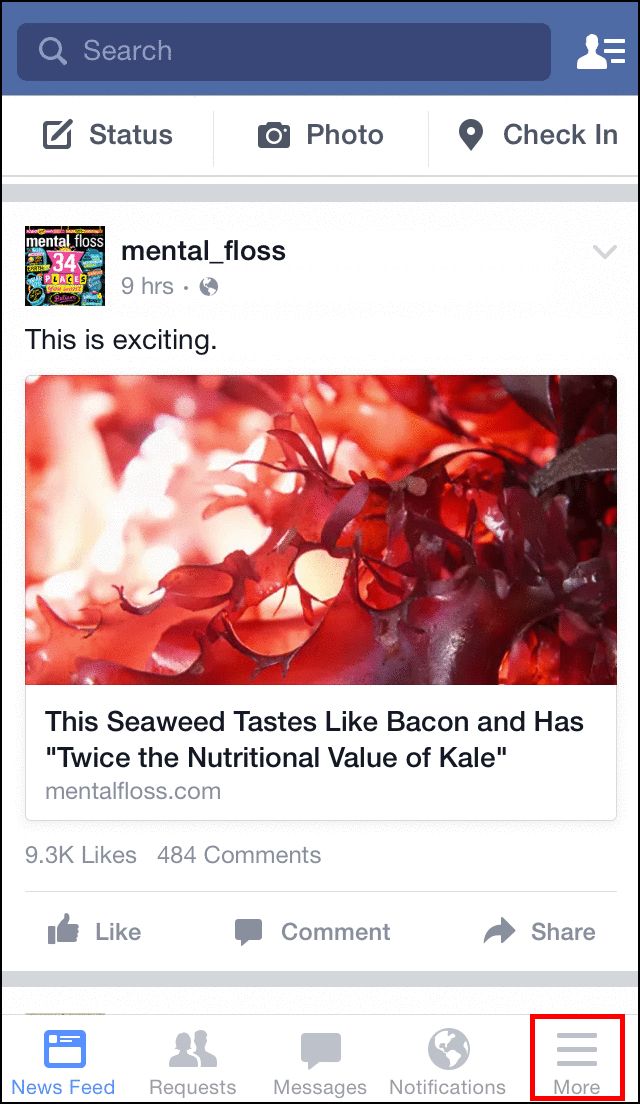
Task: Open the Requests tab
Action: coord(192,1062)
